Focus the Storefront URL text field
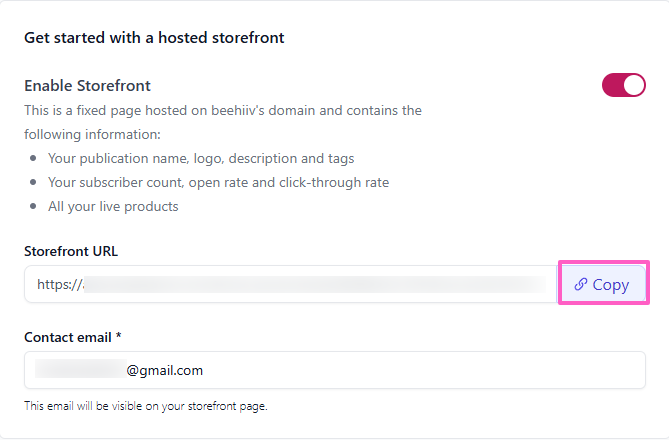The height and width of the screenshot is (440, 669). click(290, 284)
